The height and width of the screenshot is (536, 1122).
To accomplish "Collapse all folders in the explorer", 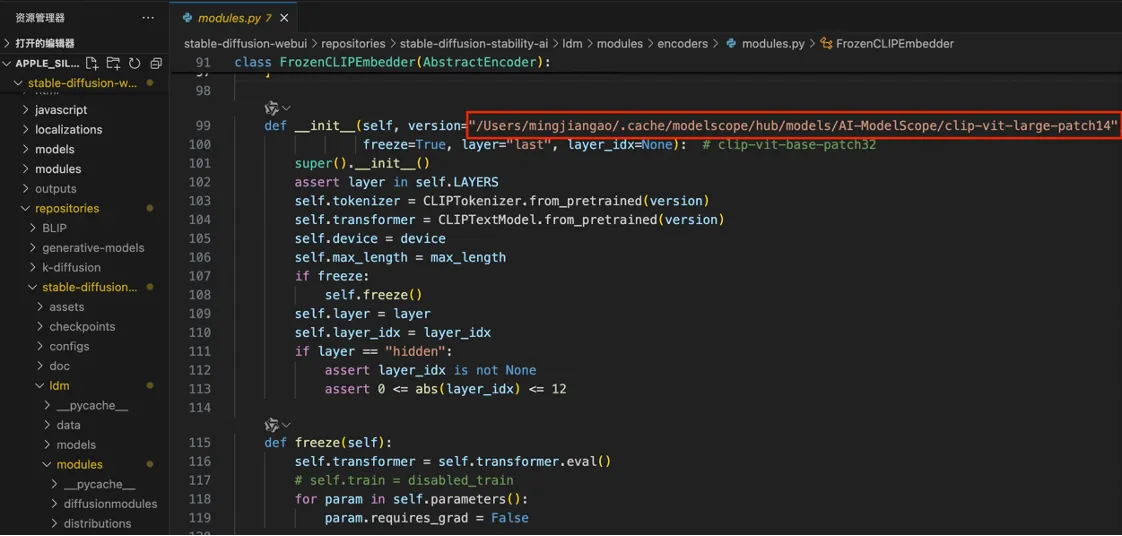I will coord(156,64).
